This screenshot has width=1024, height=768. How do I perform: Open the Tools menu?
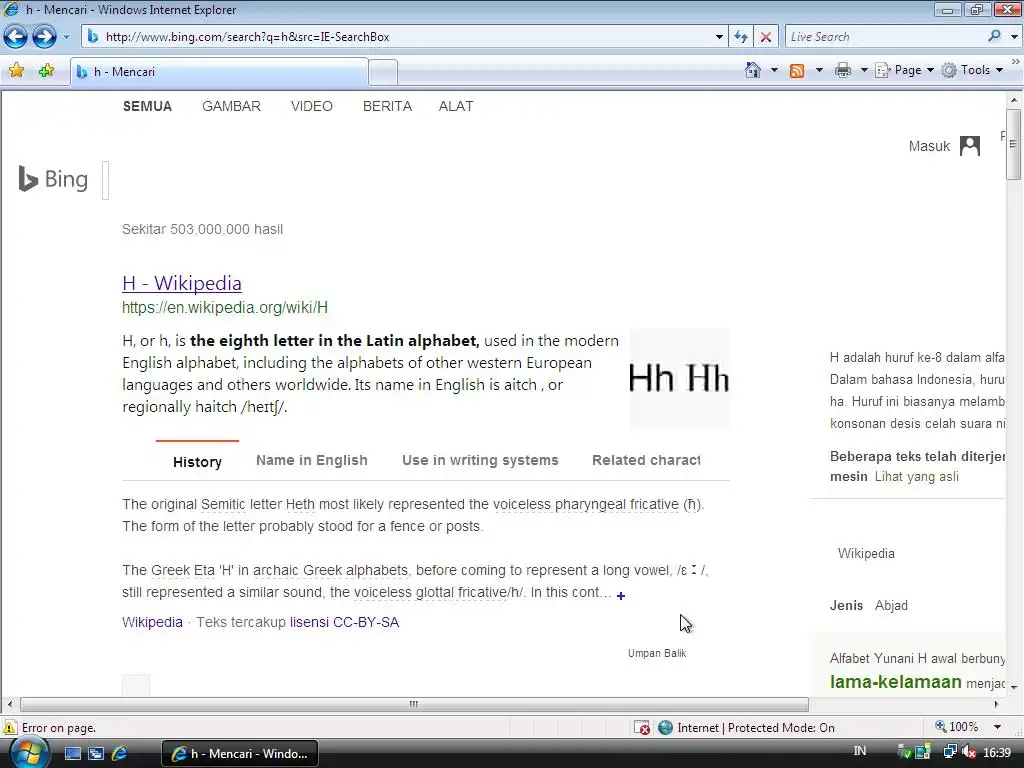tap(973, 70)
